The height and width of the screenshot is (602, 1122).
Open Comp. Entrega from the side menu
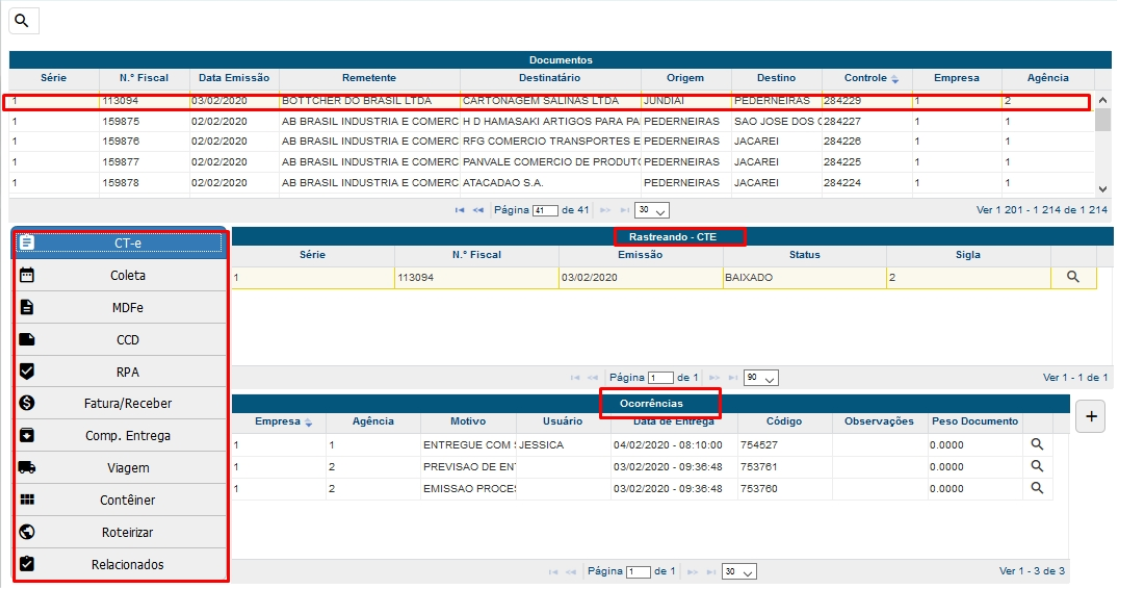click(127, 436)
